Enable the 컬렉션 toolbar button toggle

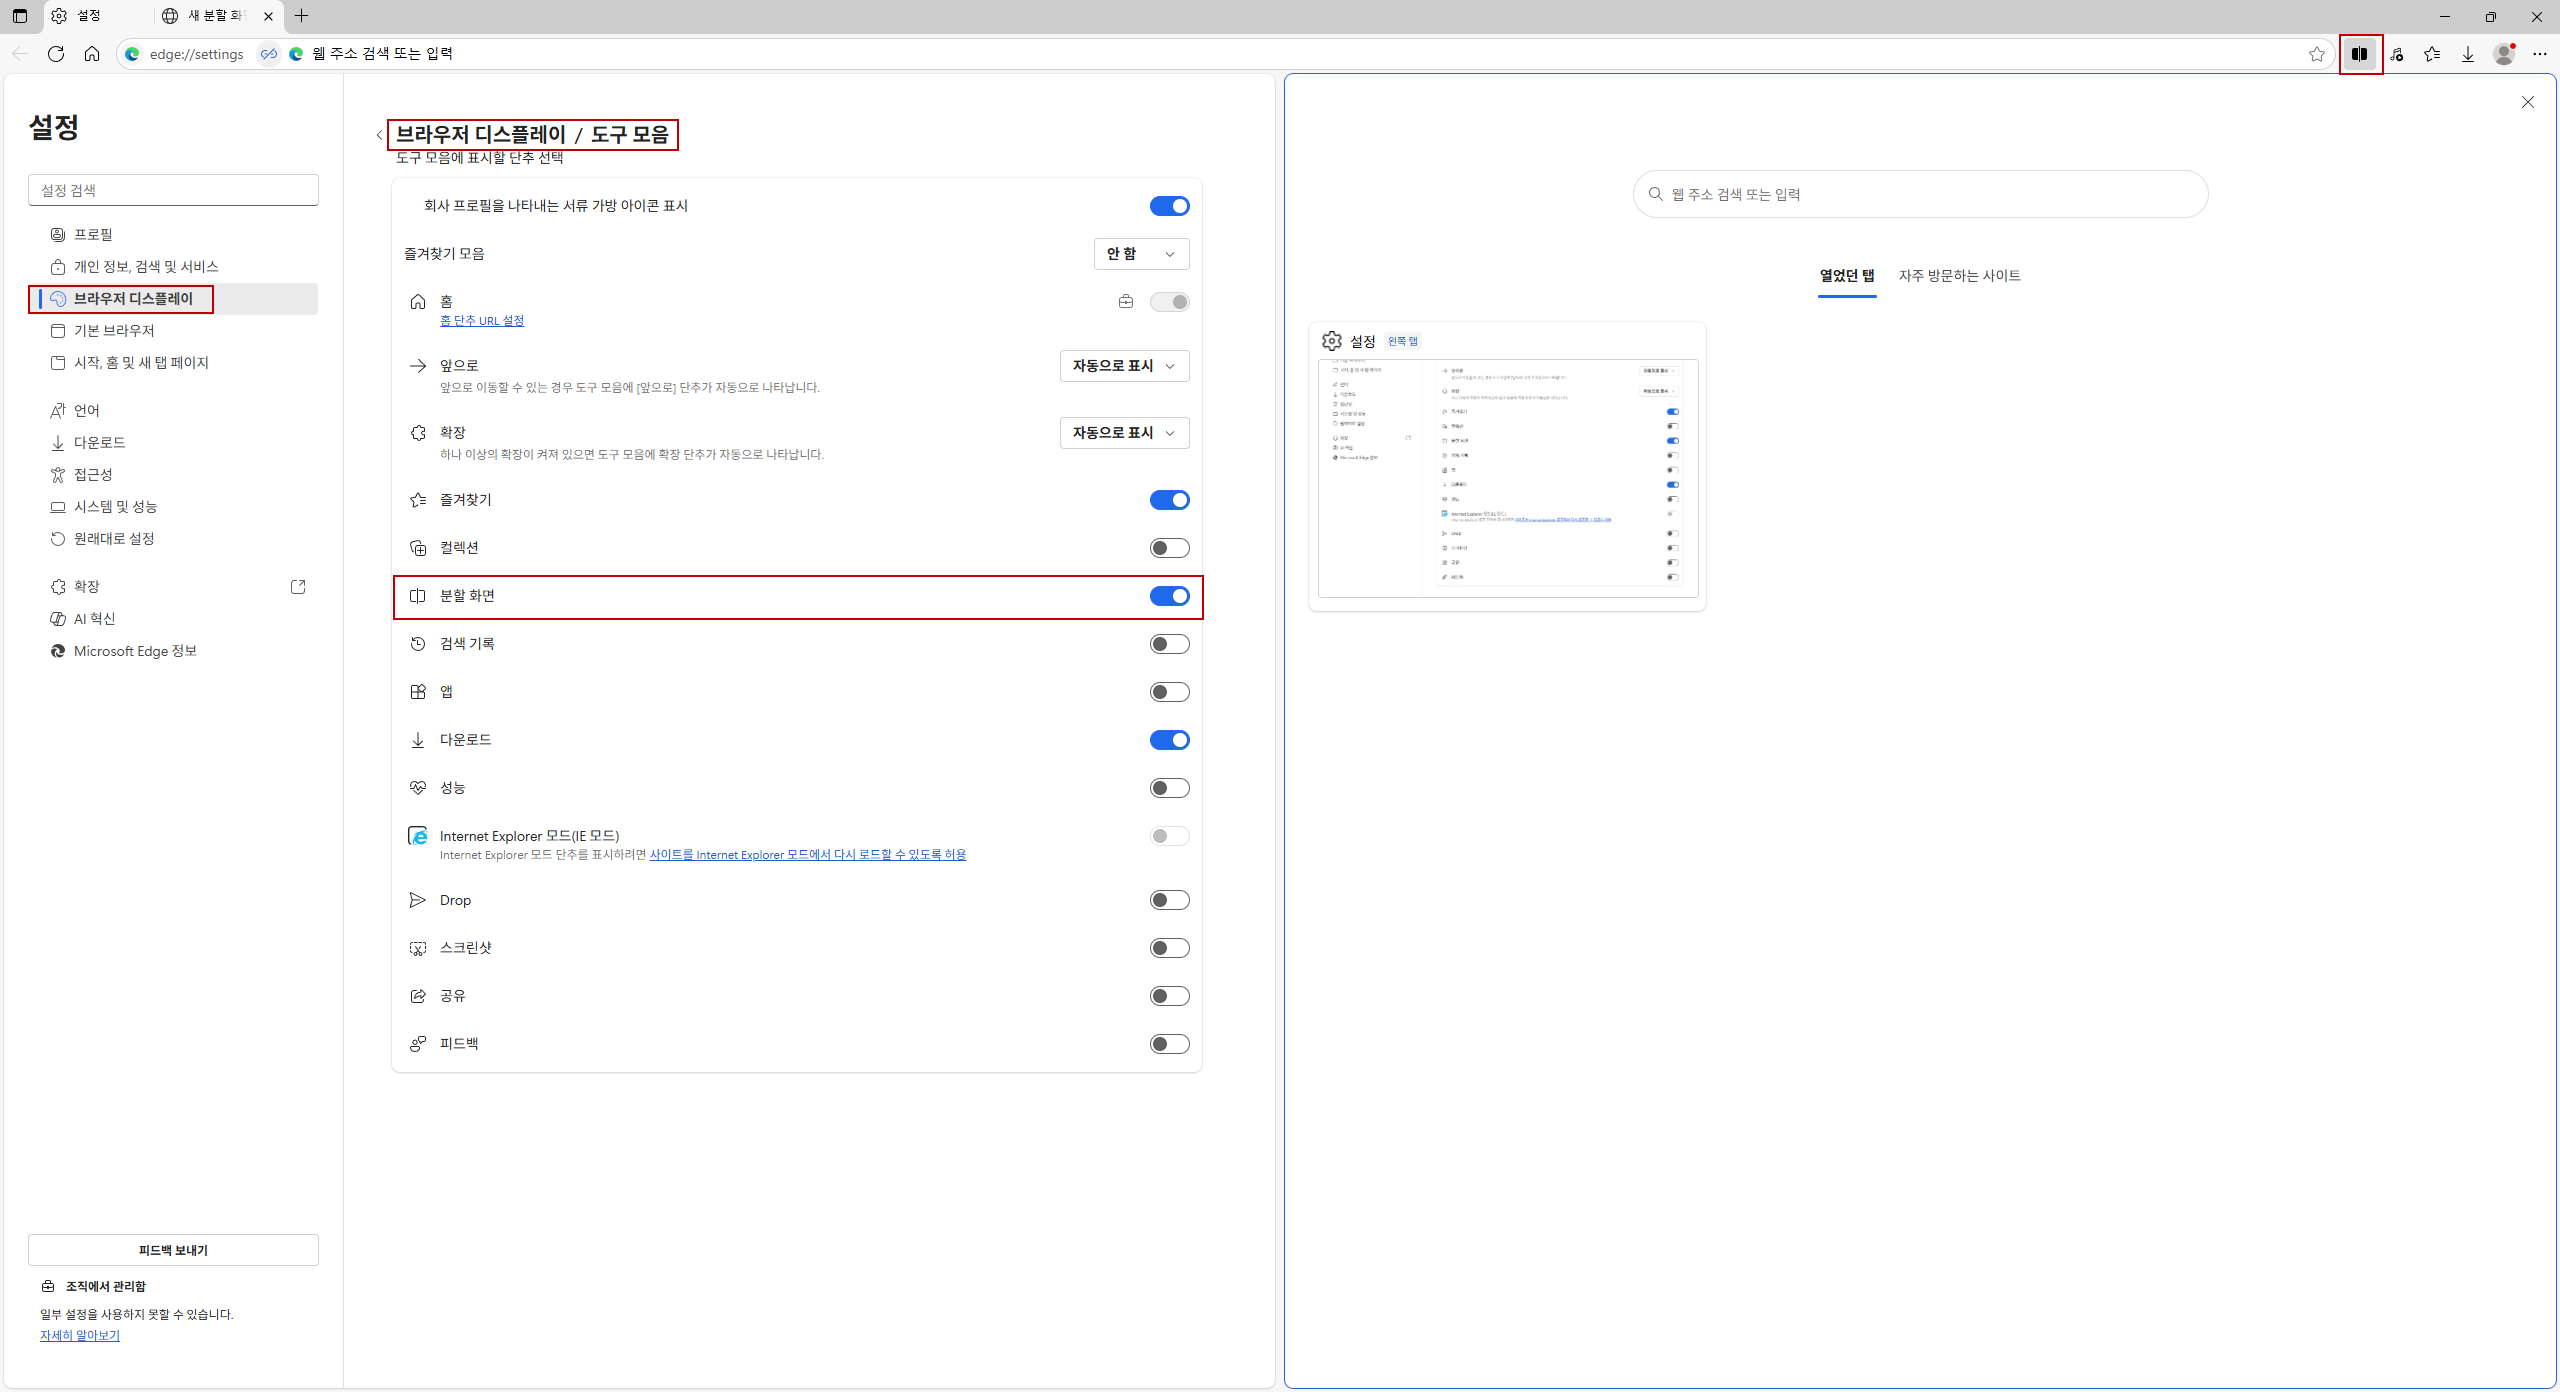(1169, 548)
